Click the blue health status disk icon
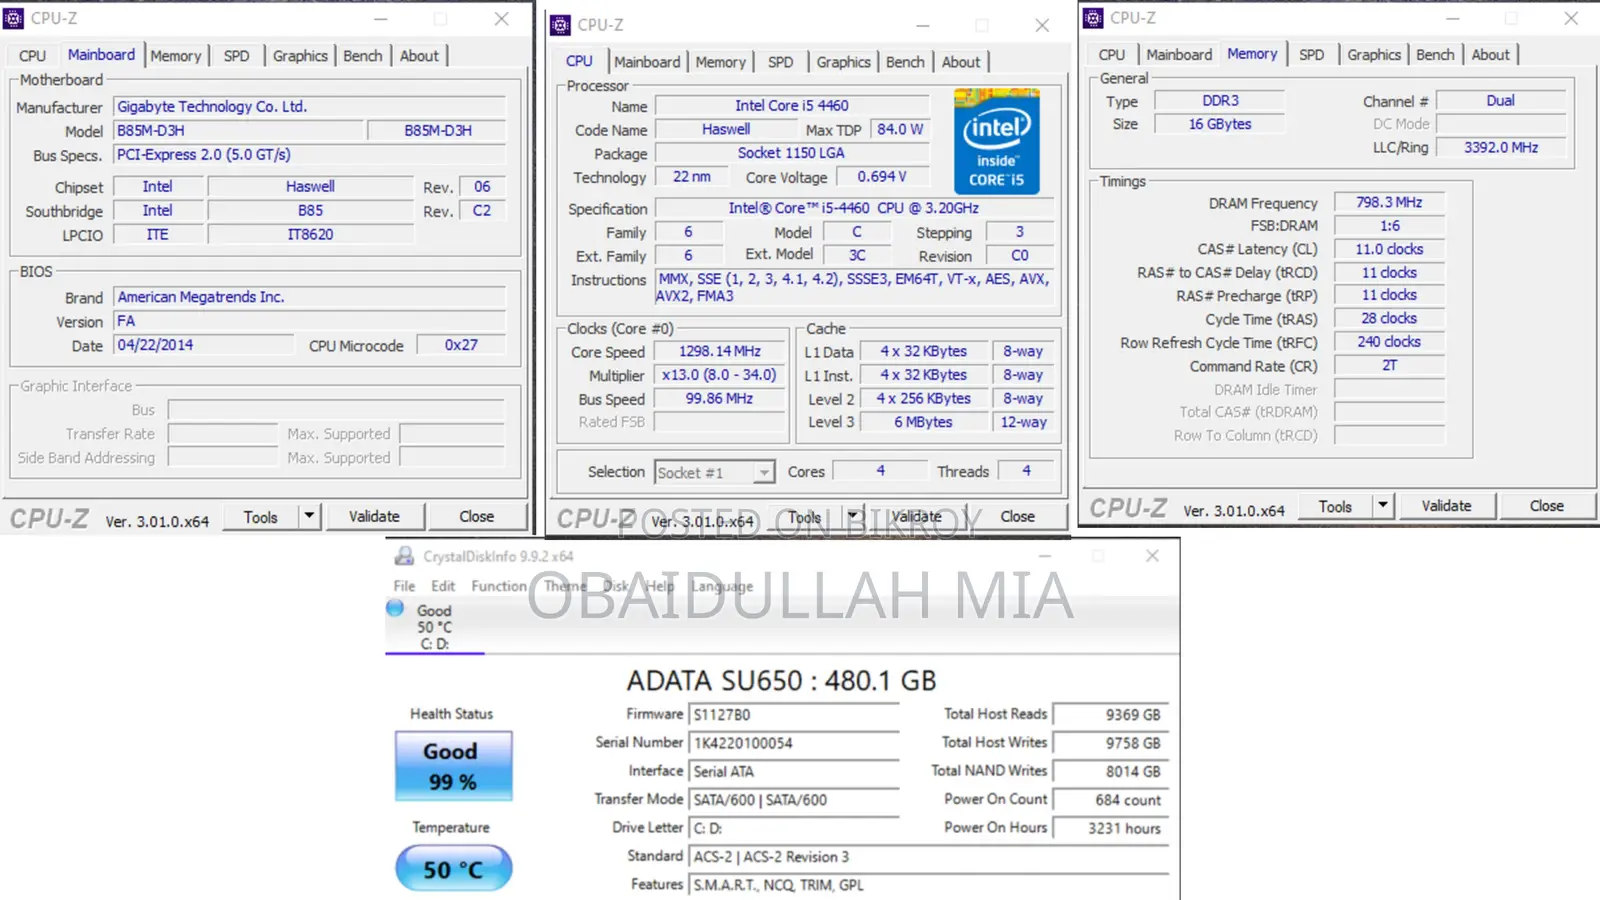The width and height of the screenshot is (1600, 900). [395, 608]
